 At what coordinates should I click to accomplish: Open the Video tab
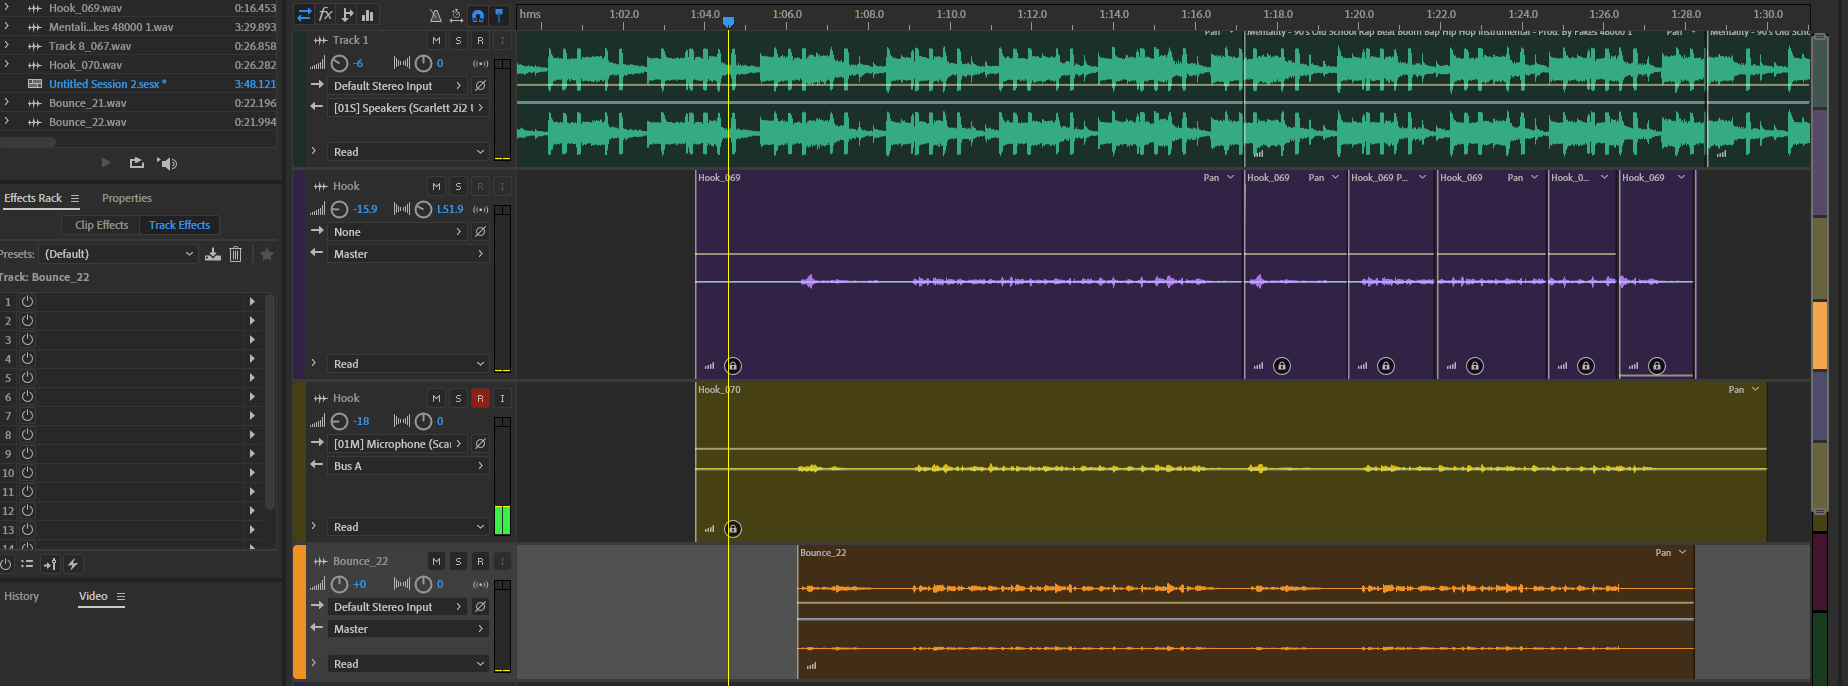point(93,596)
